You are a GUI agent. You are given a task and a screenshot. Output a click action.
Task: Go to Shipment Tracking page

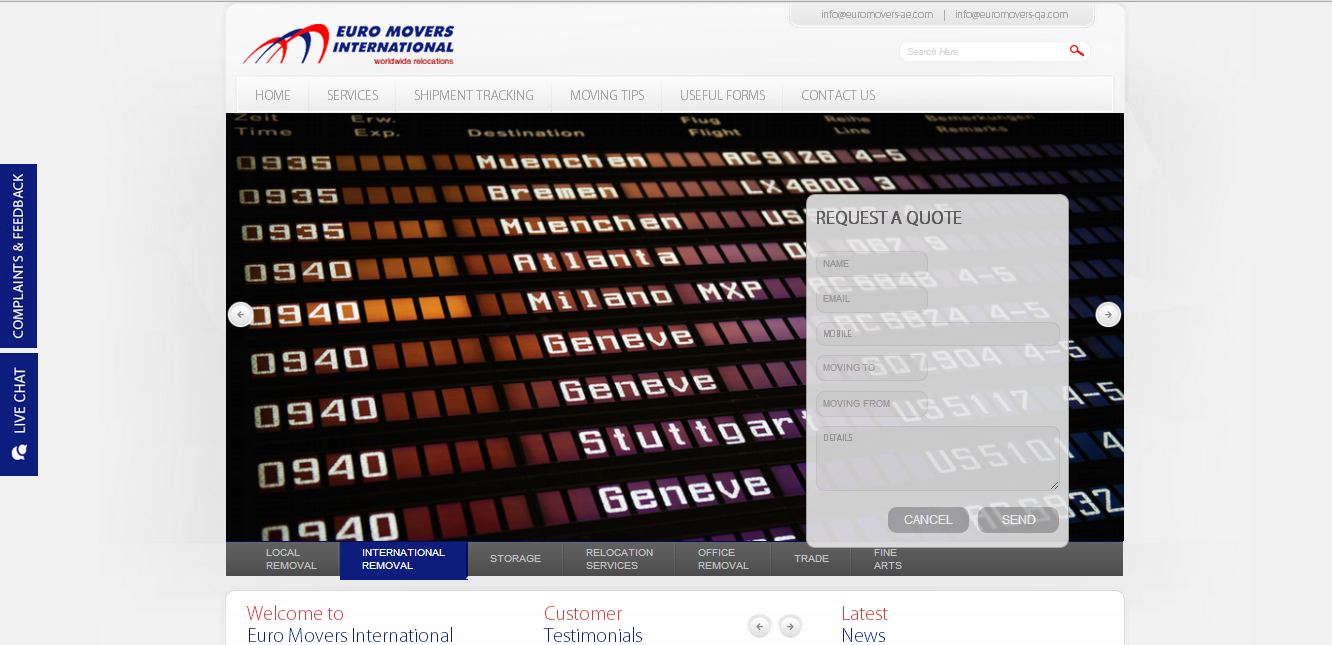(473, 96)
